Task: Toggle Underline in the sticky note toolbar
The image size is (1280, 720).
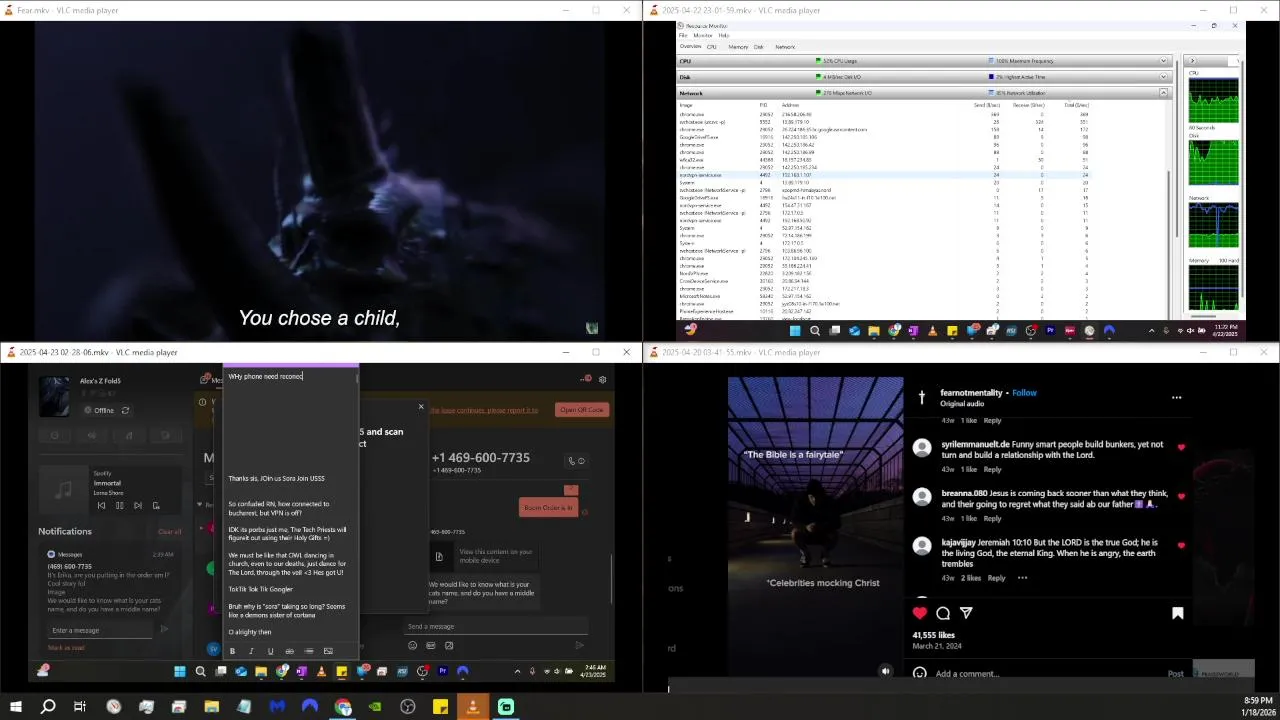Action: click(x=270, y=651)
